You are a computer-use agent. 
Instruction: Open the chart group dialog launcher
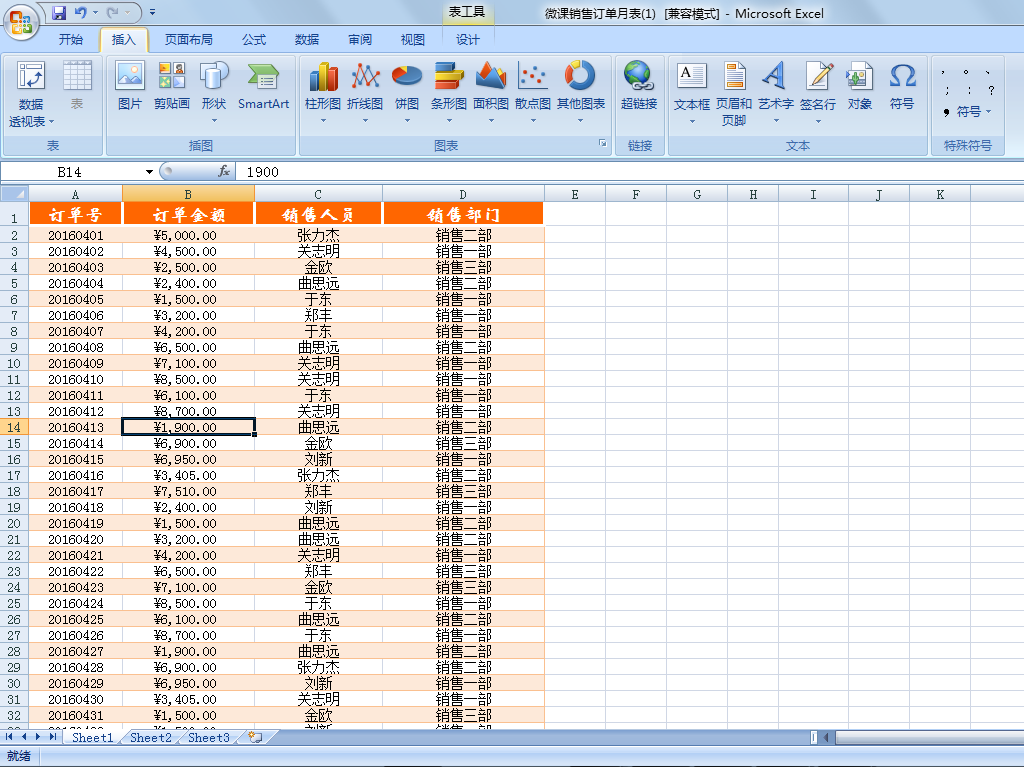coord(603,143)
